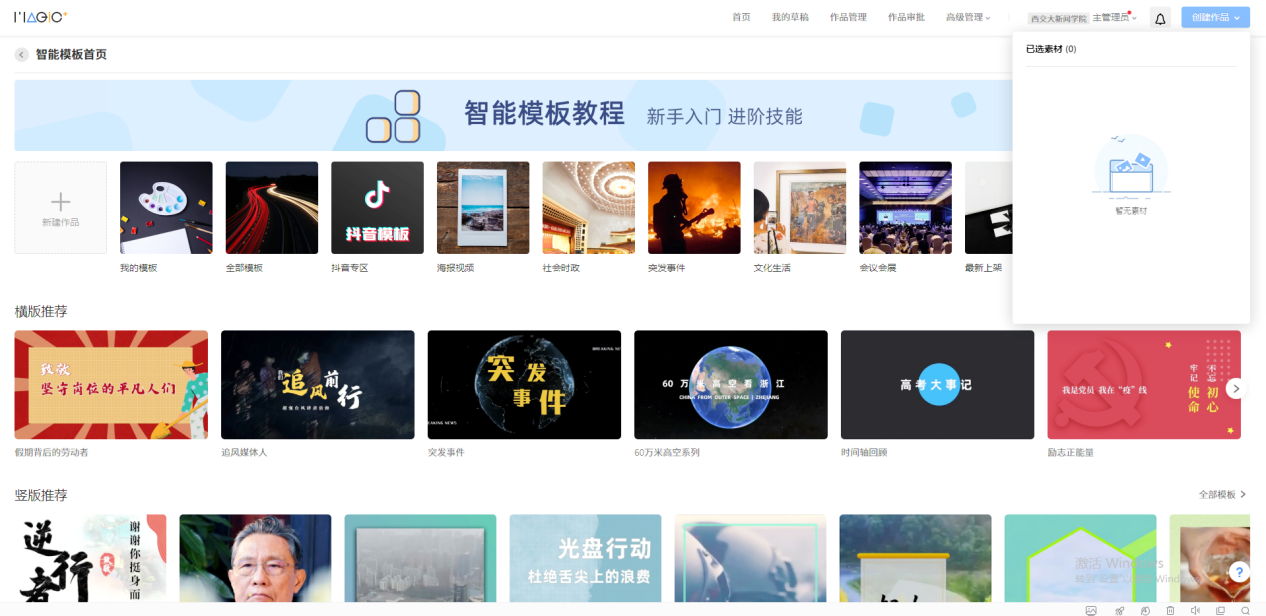1266x616 pixels.
Task: Open 作品审批 in top navigation
Action: 906,17
